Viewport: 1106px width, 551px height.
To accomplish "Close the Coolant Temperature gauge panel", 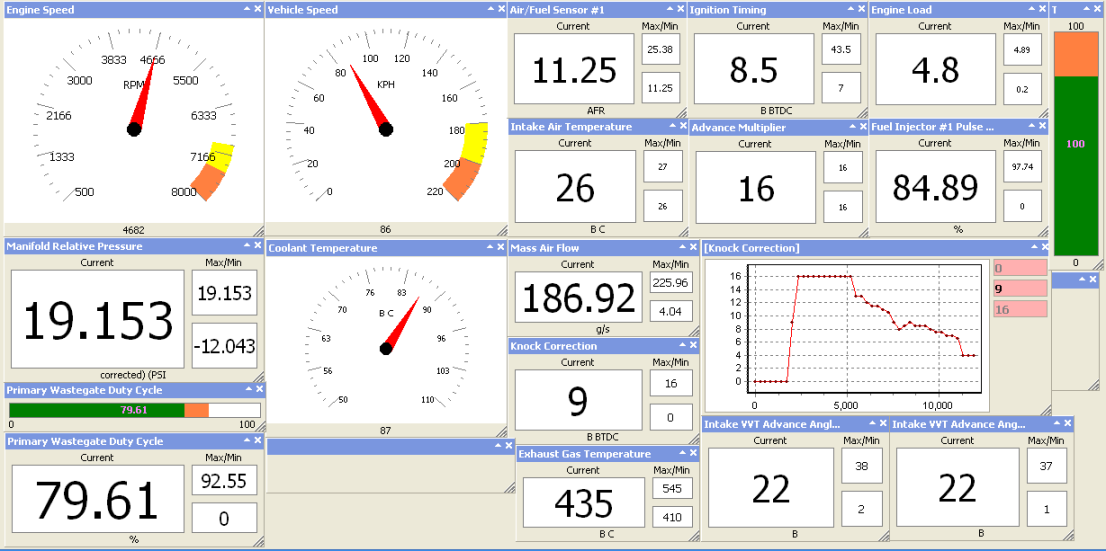I will (501, 247).
